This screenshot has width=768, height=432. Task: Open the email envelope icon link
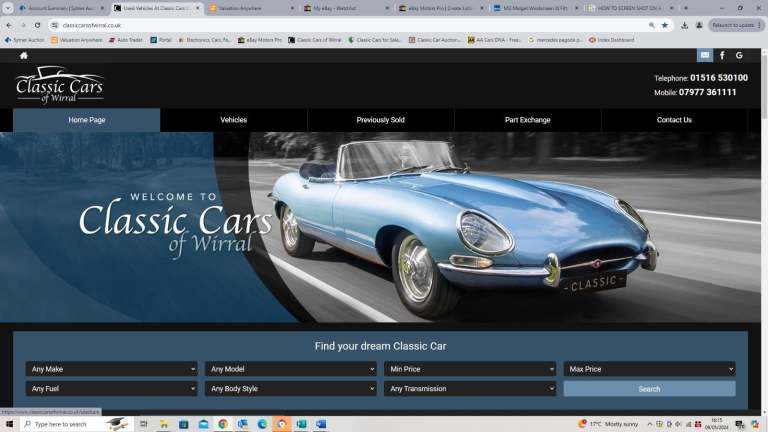(705, 55)
